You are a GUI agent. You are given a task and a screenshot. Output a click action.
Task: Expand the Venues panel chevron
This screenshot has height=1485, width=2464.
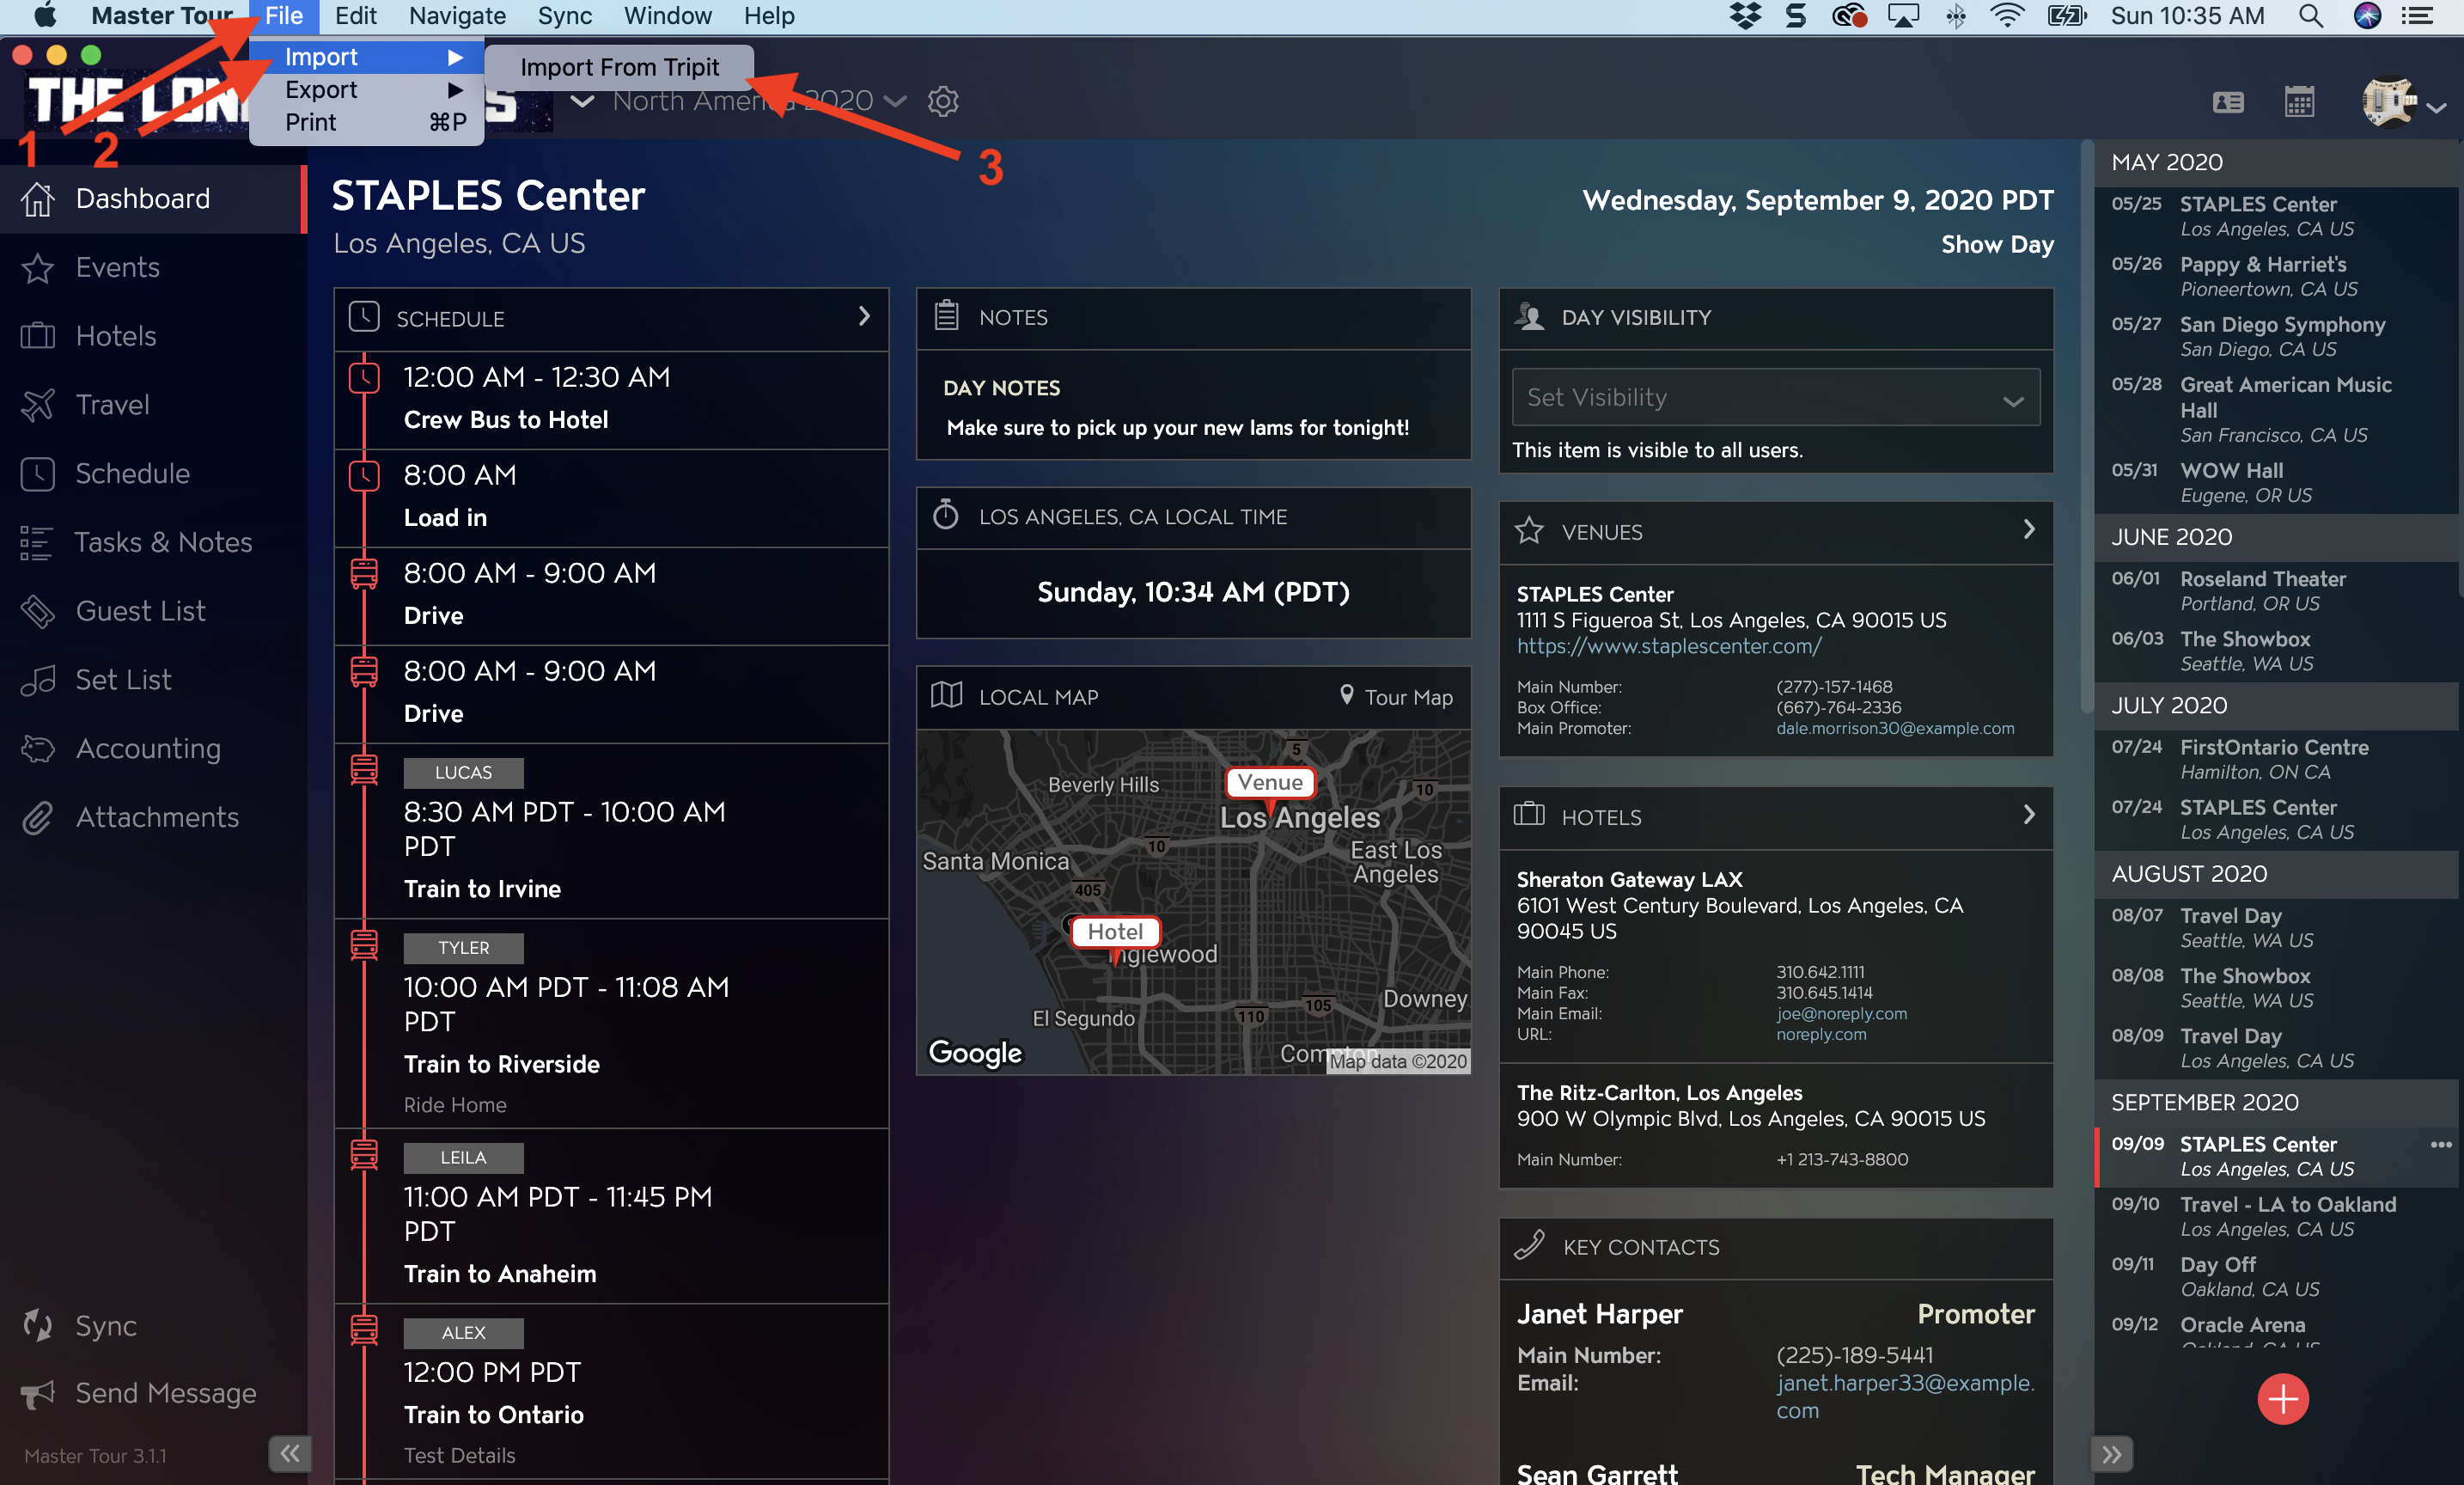[x=2028, y=530]
